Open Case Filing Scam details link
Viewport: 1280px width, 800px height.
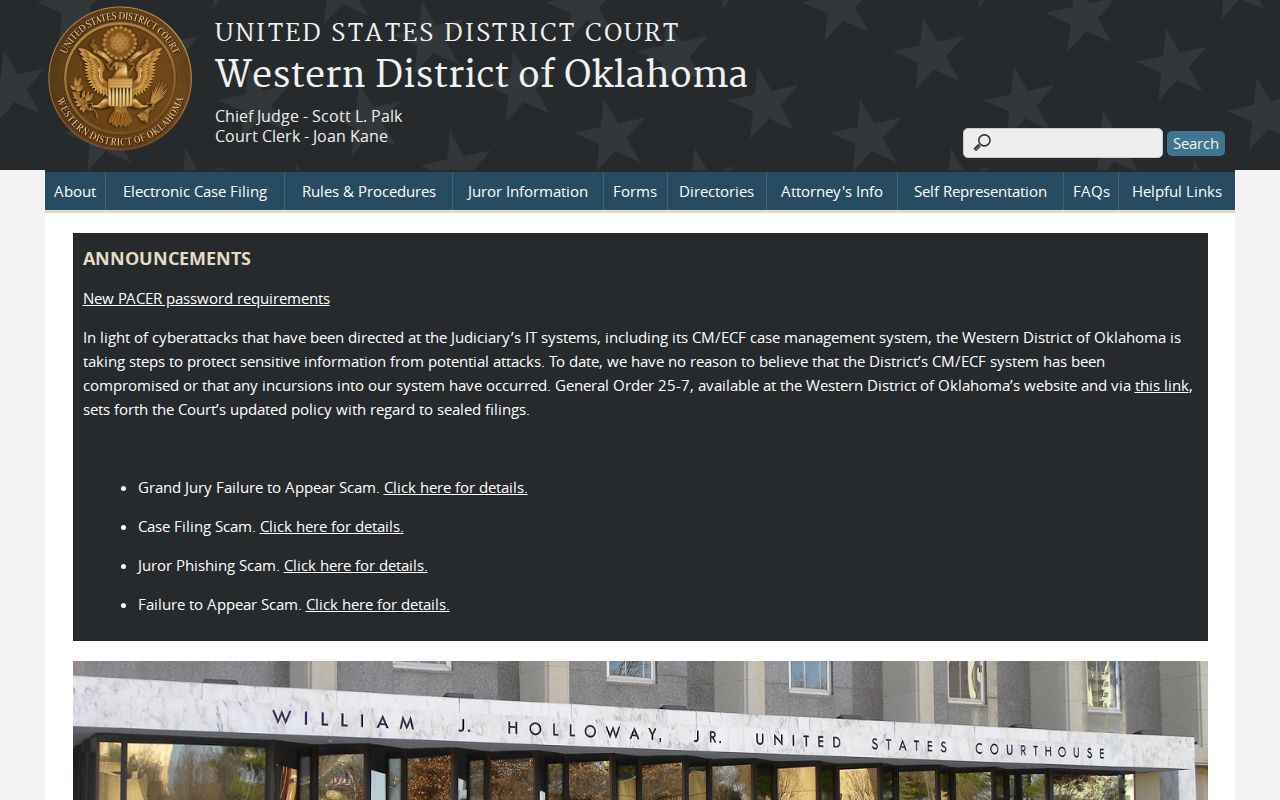click(331, 526)
